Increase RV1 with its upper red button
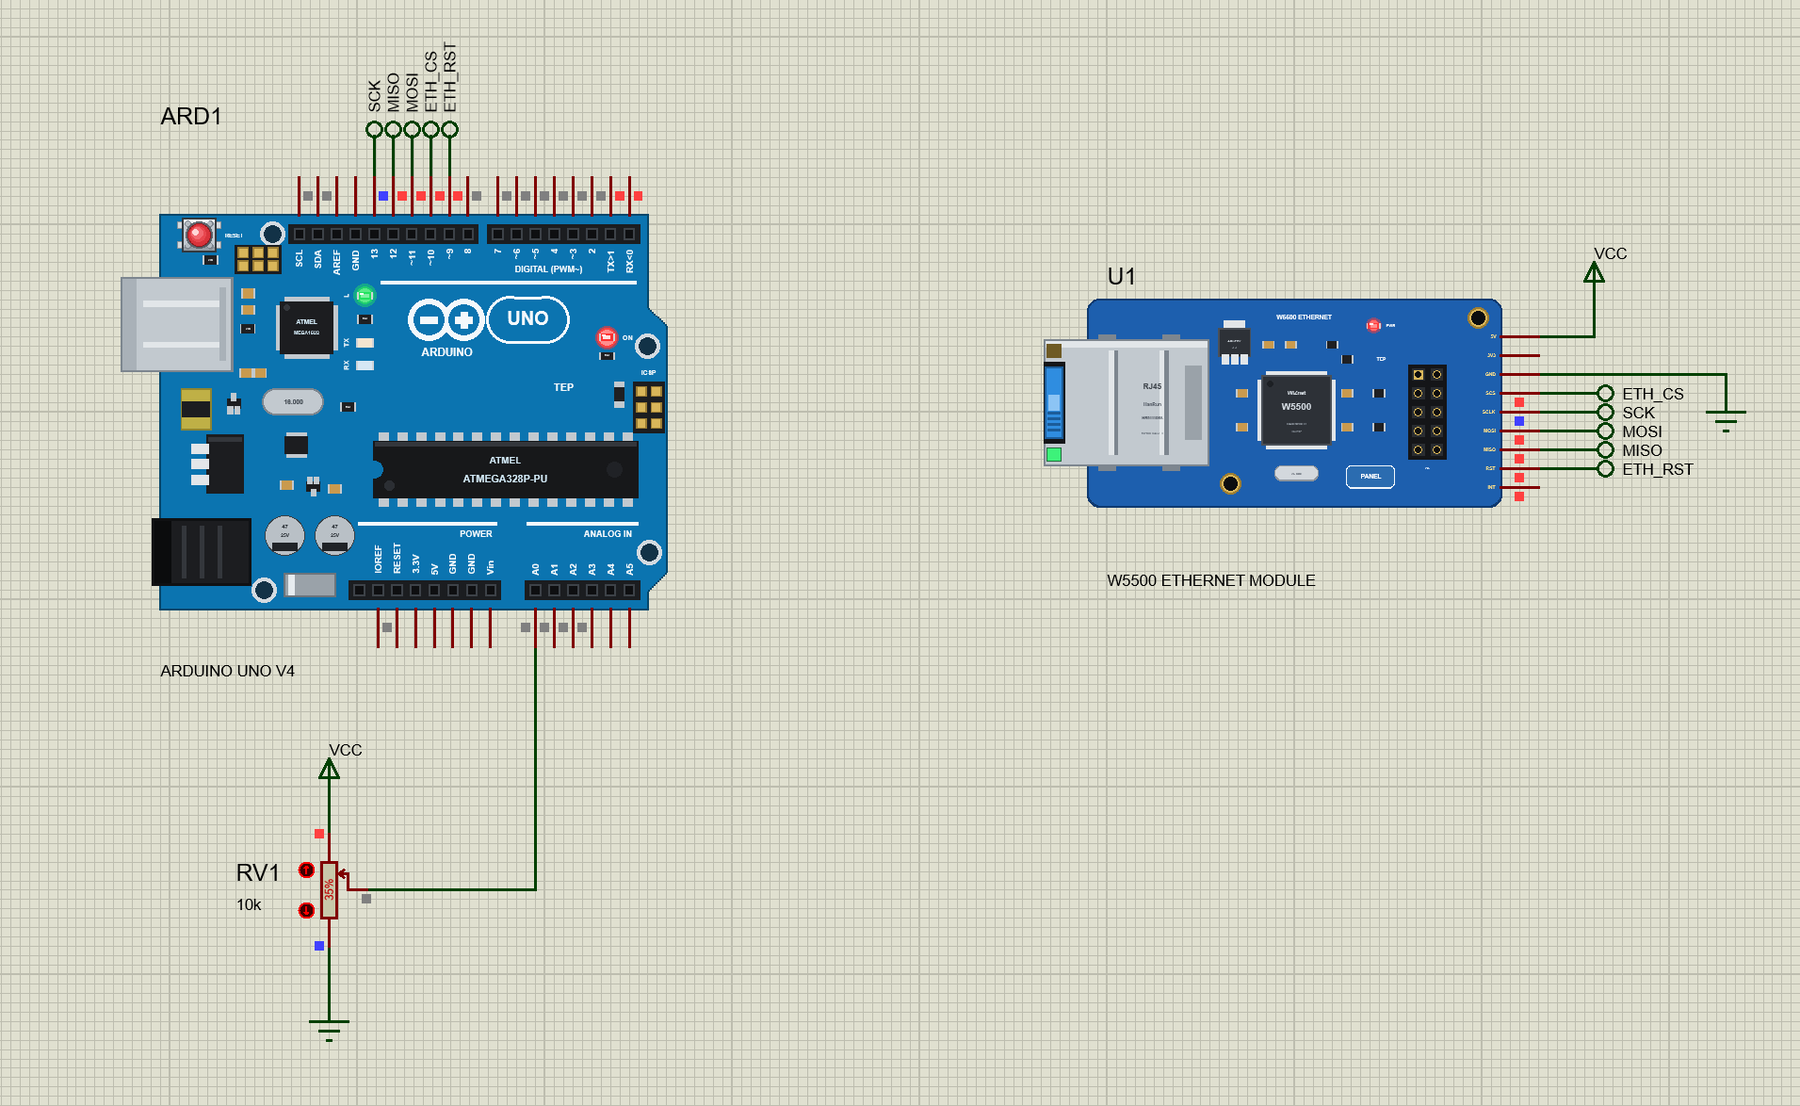The height and width of the screenshot is (1106, 1800). (x=307, y=870)
